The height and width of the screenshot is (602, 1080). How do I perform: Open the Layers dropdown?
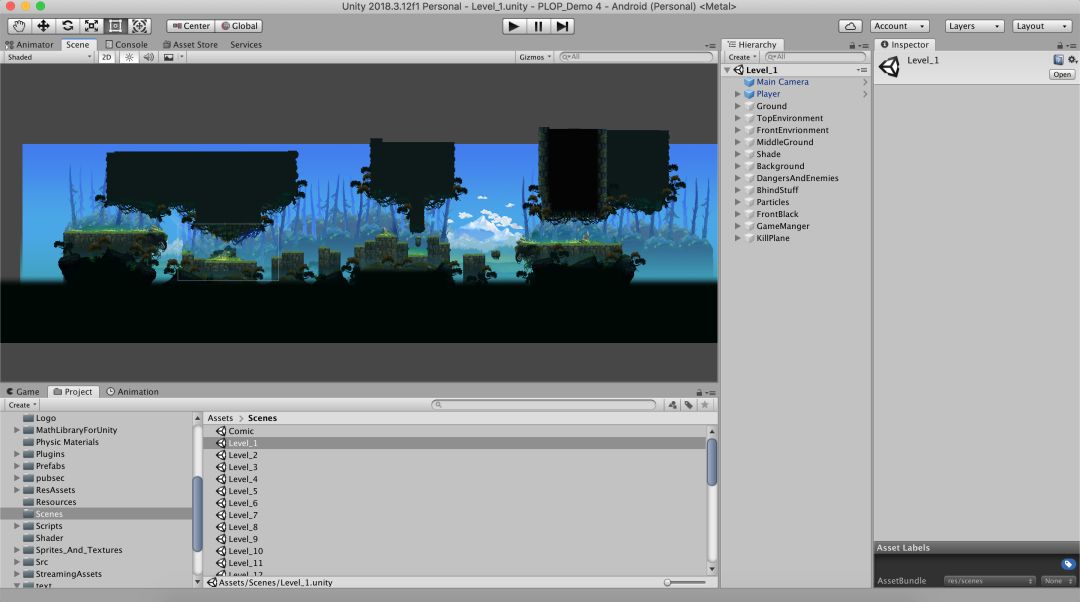[x=974, y=26]
